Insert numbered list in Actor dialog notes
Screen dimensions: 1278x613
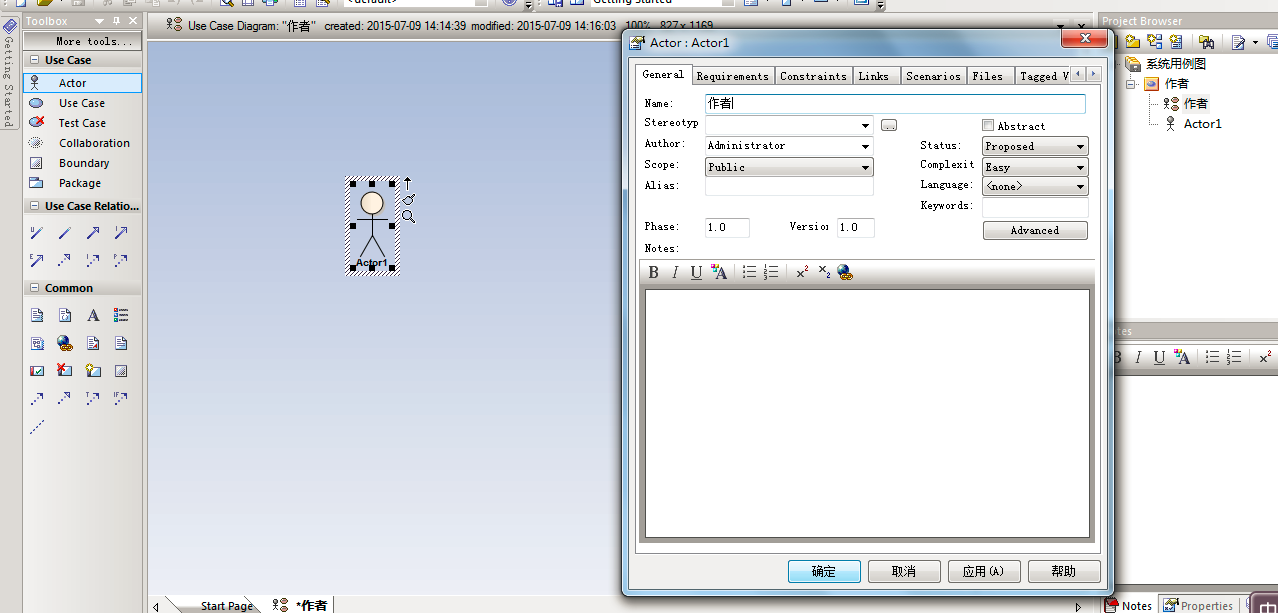pyautogui.click(x=771, y=272)
